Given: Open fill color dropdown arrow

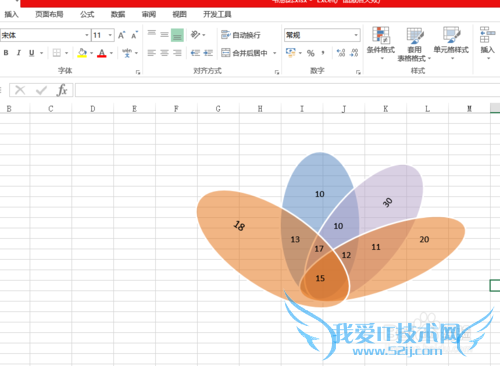Looking at the screenshot, I should tap(91, 53).
